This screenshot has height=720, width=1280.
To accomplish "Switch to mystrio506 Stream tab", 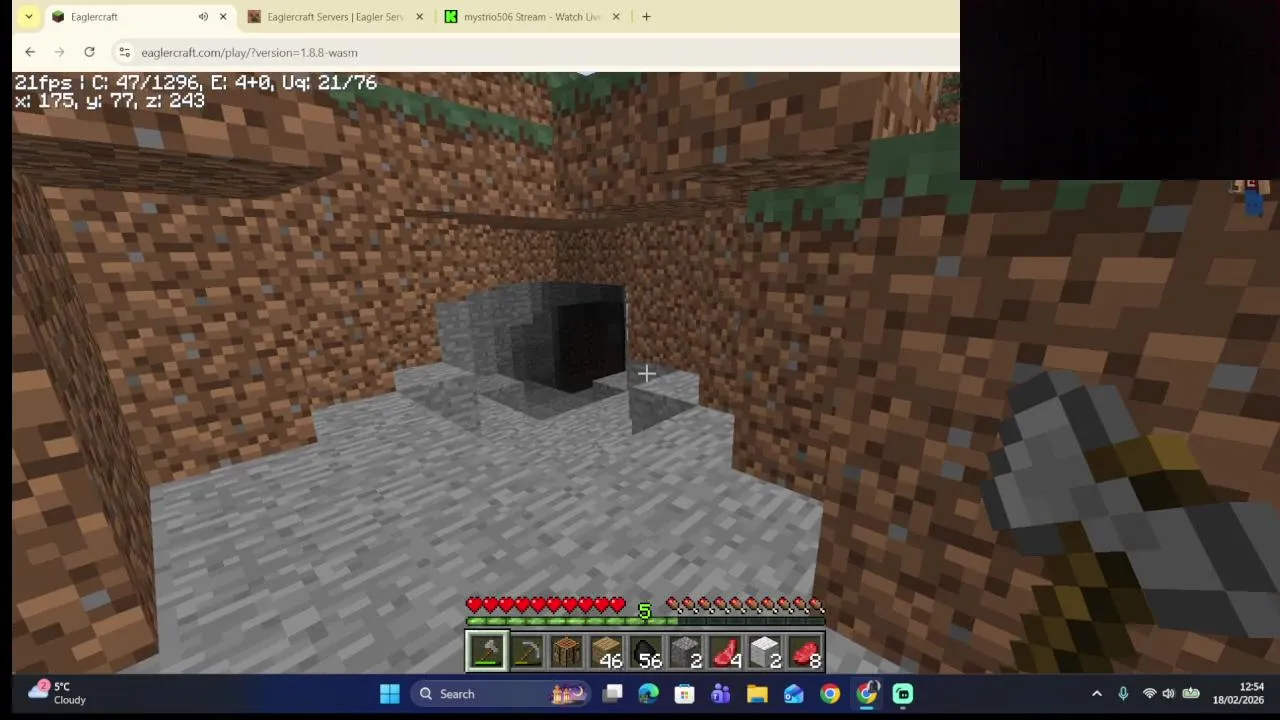I will (x=532, y=17).
